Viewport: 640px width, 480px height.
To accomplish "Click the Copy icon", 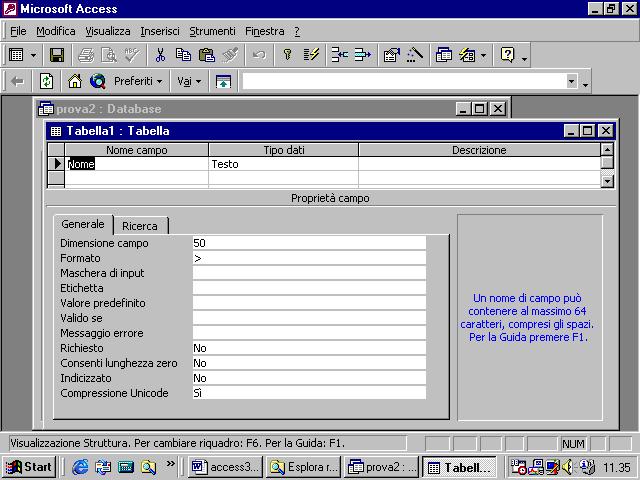I will (183, 55).
